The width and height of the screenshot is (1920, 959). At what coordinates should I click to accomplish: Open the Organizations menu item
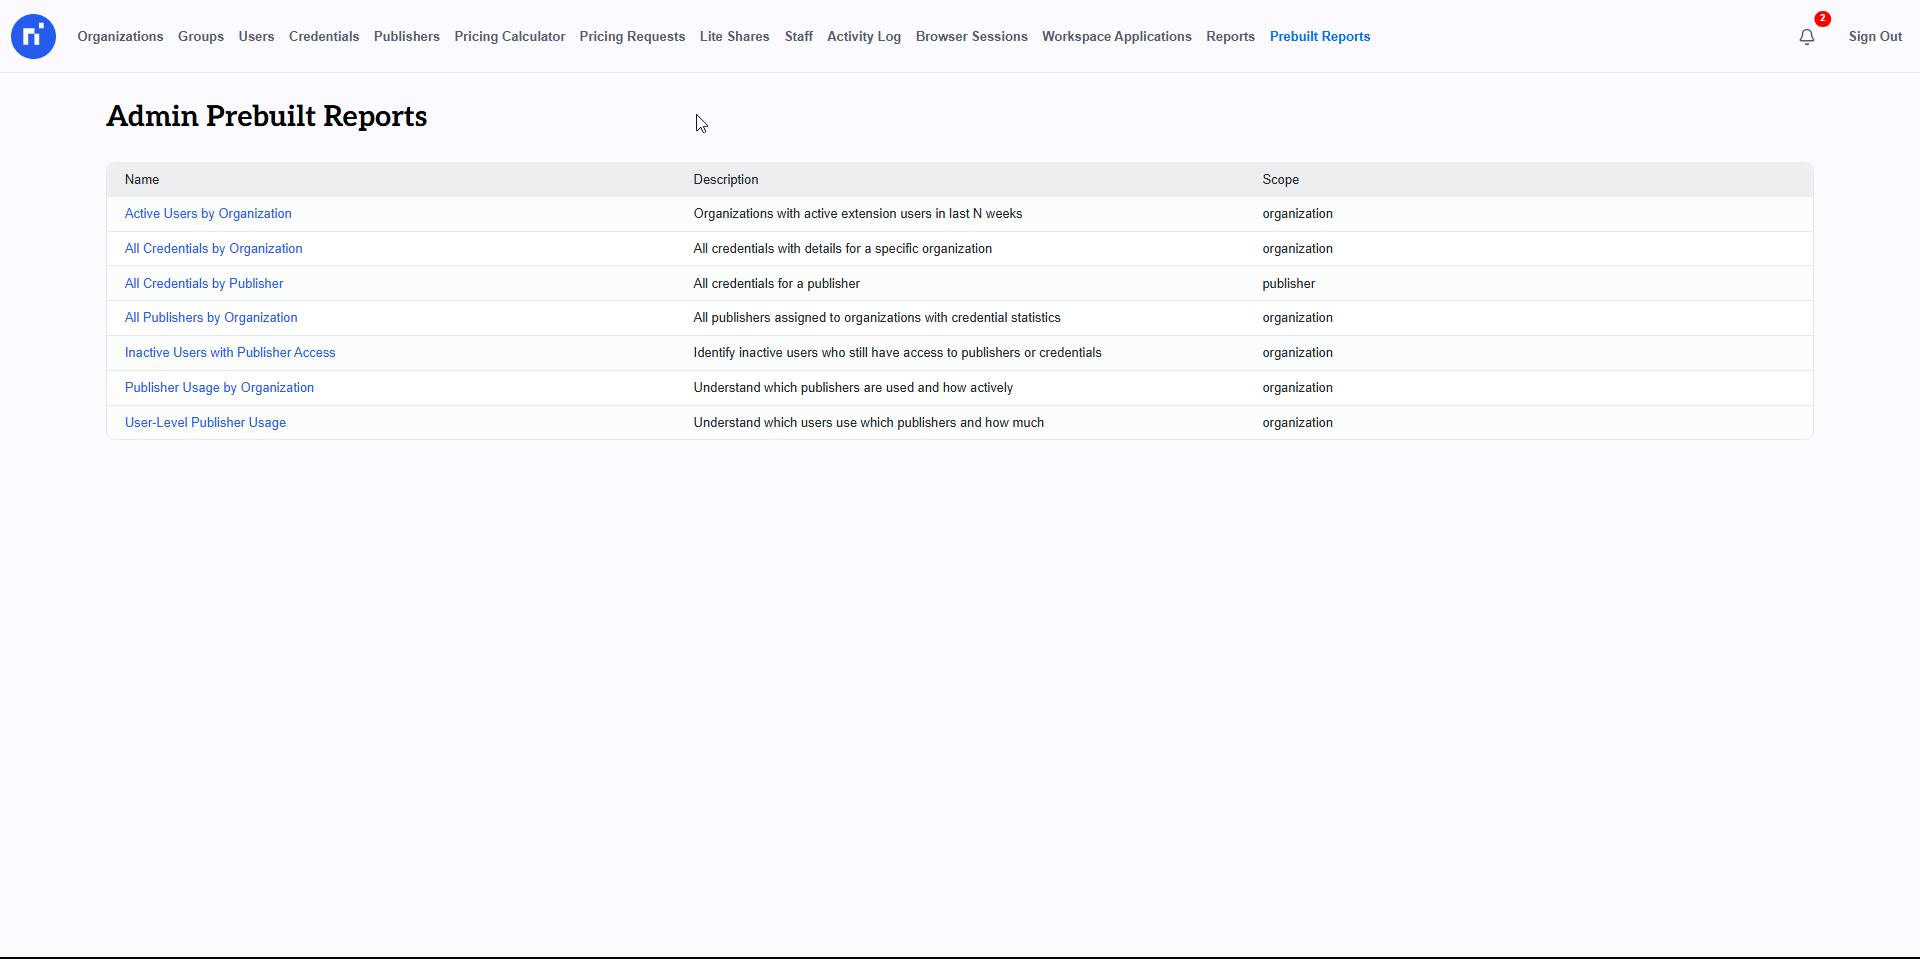[120, 37]
